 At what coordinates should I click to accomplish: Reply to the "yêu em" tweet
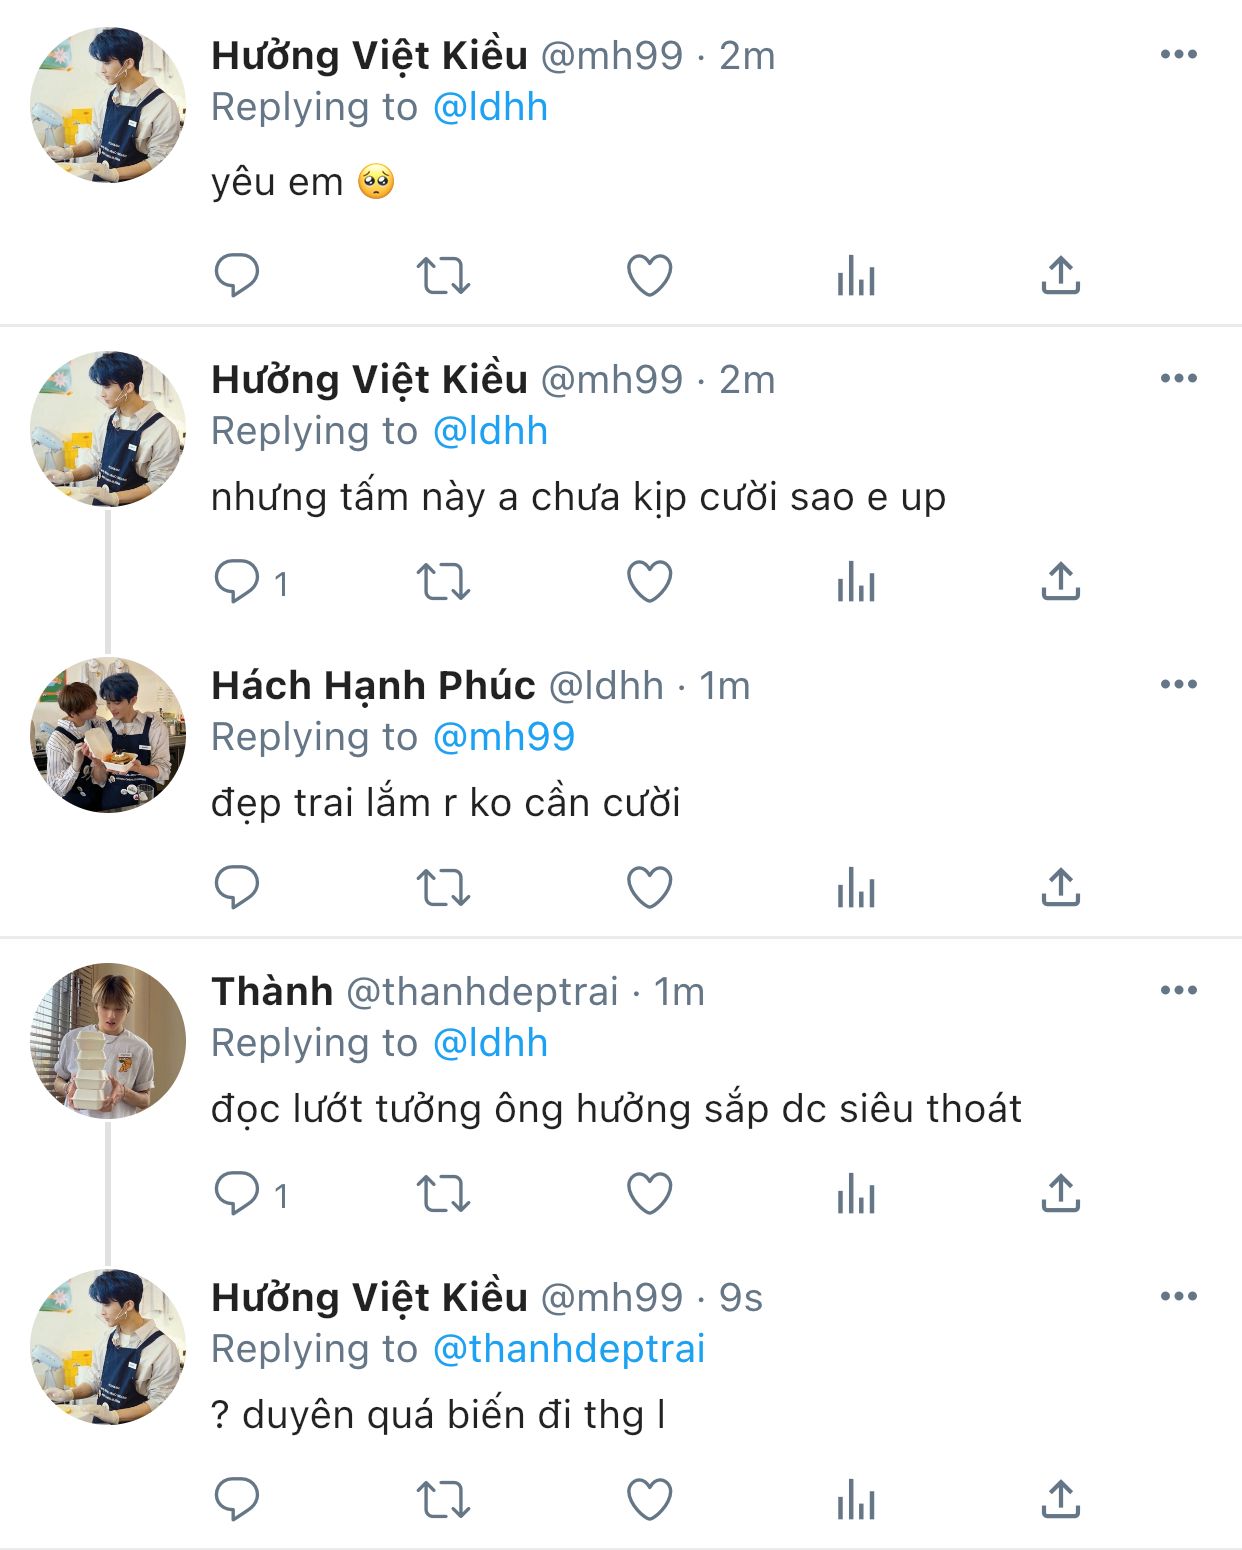click(x=237, y=275)
